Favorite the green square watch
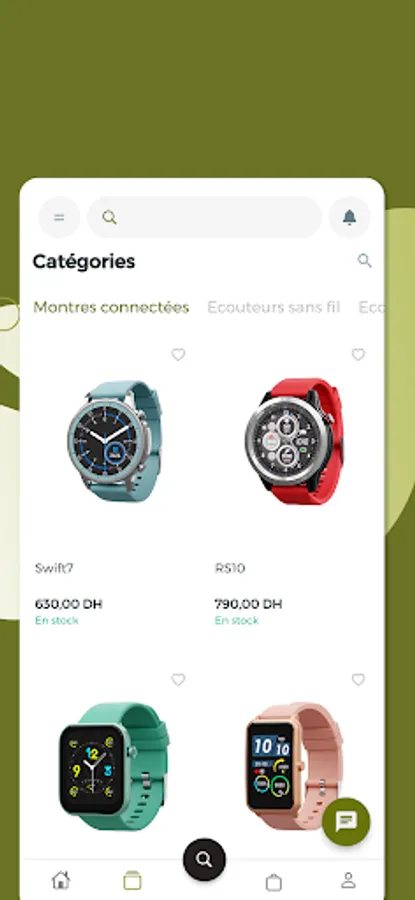Image resolution: width=415 pixels, height=900 pixels. click(179, 680)
